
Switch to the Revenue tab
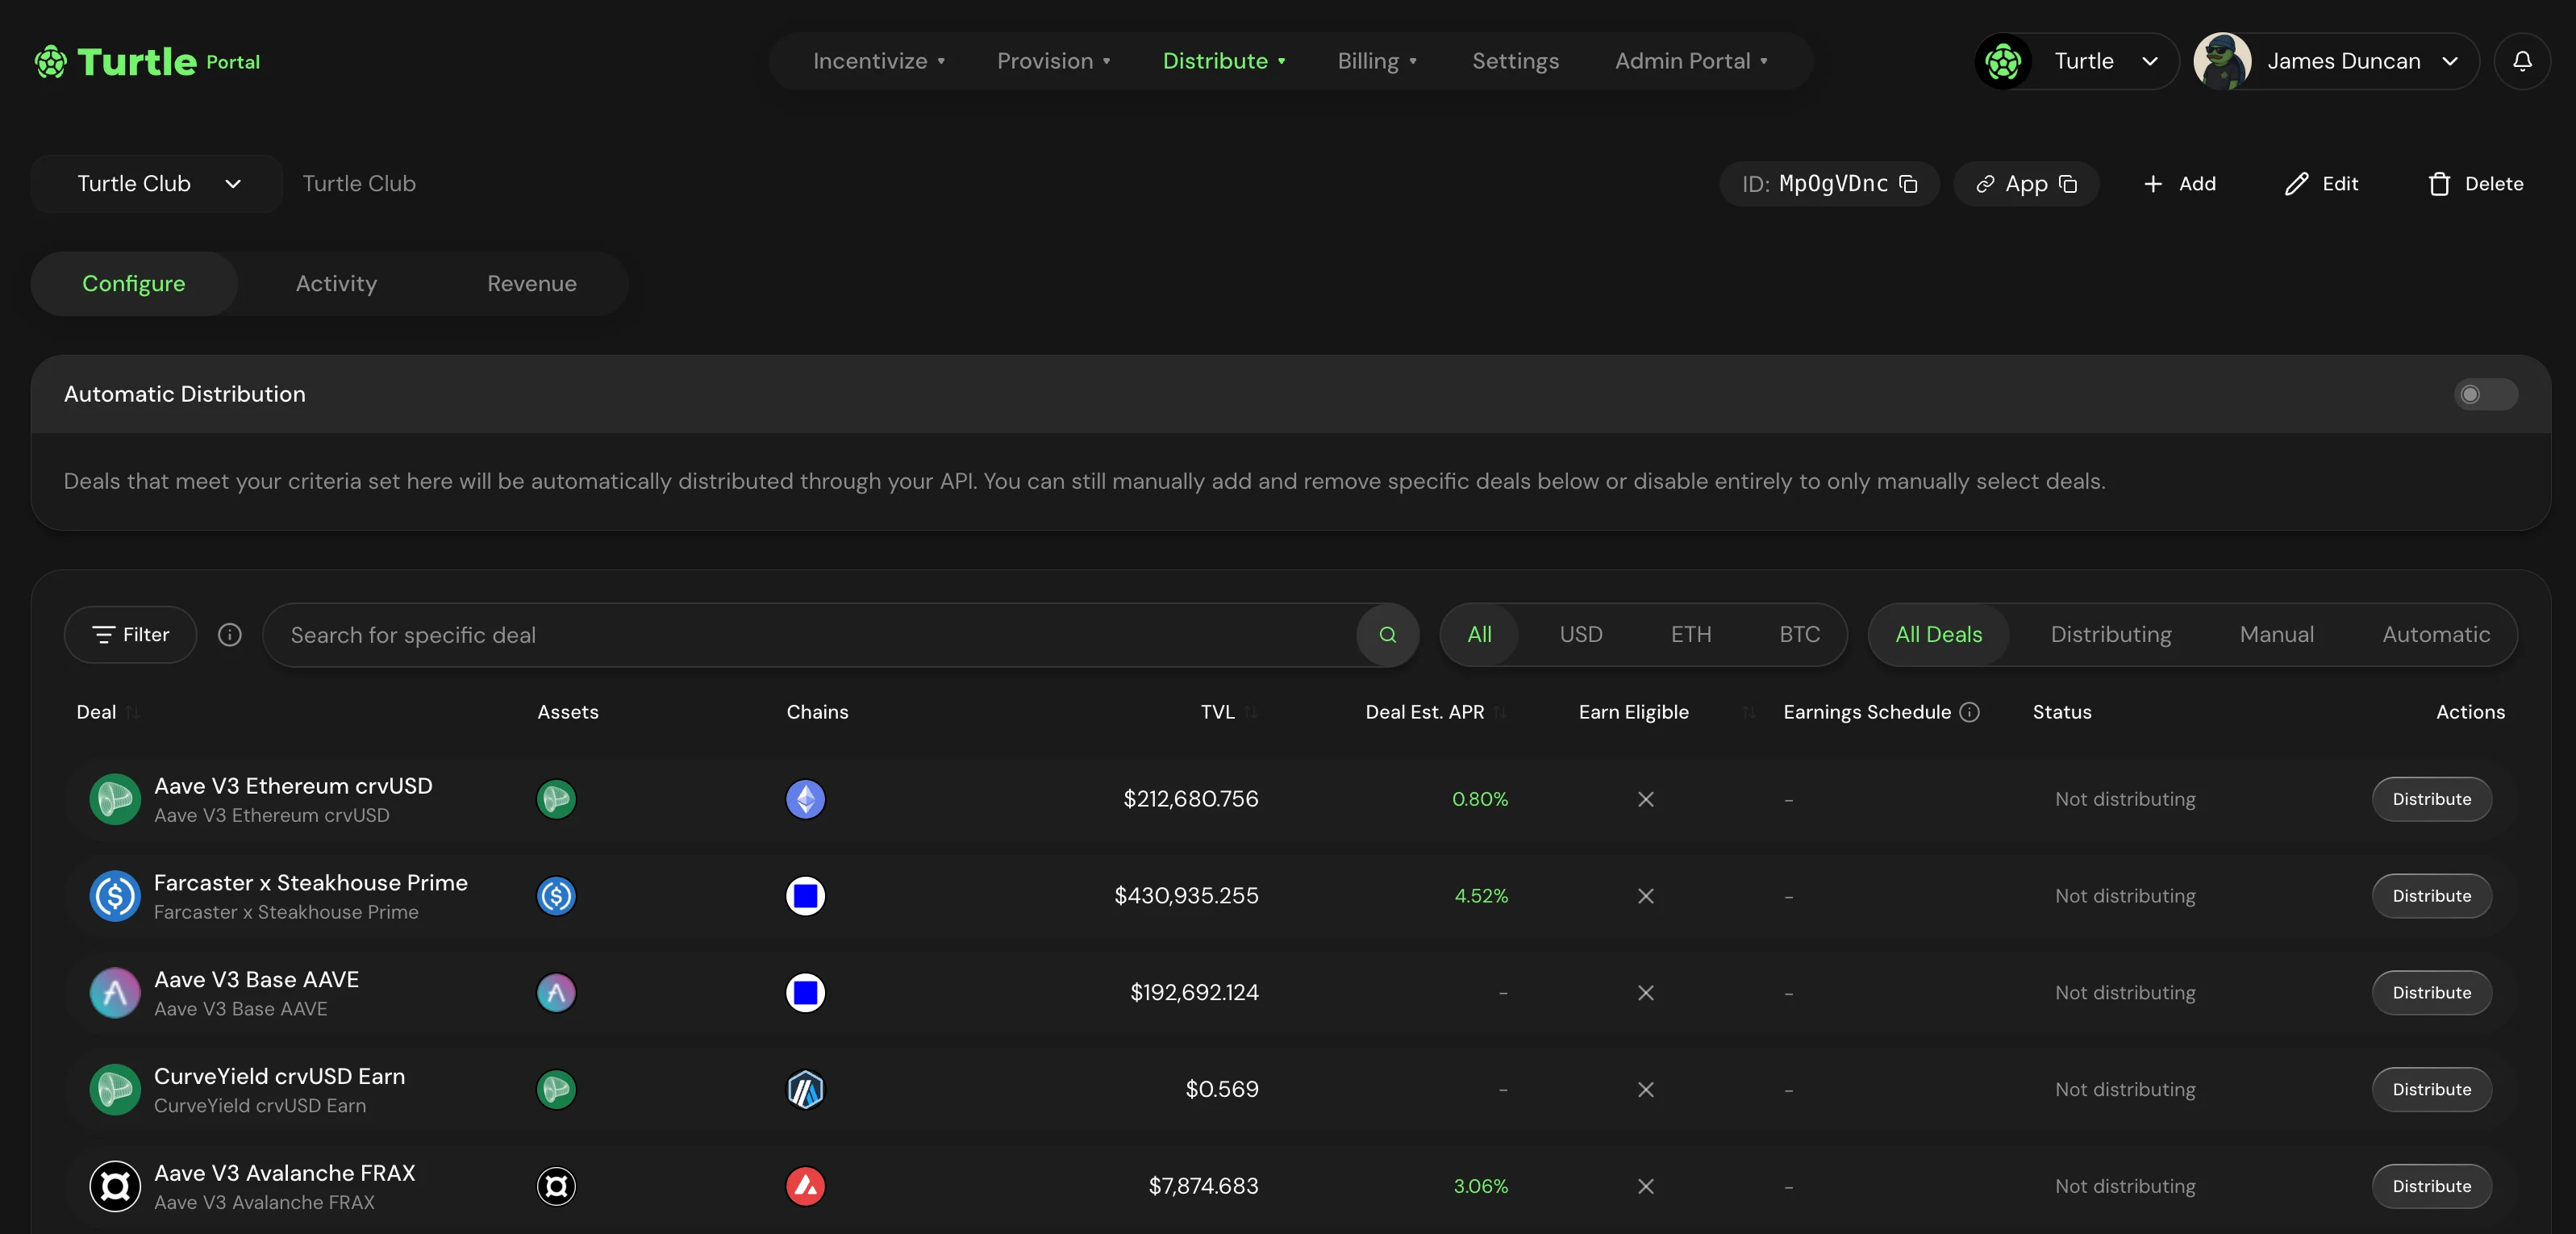[532, 284]
